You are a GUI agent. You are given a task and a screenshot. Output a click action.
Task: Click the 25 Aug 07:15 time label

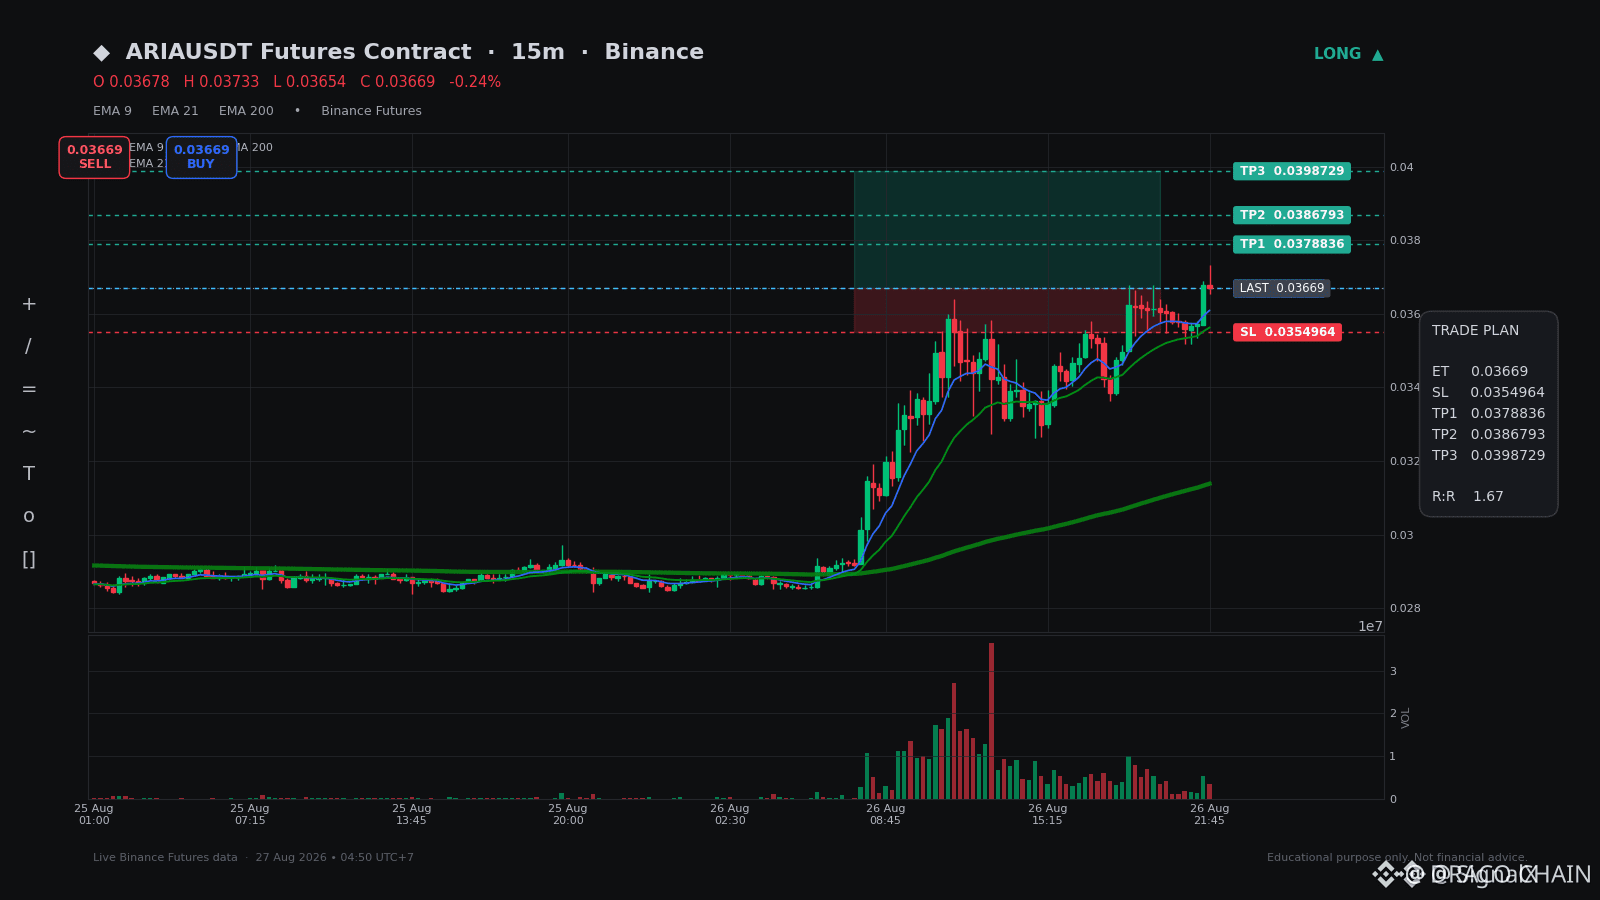click(250, 814)
